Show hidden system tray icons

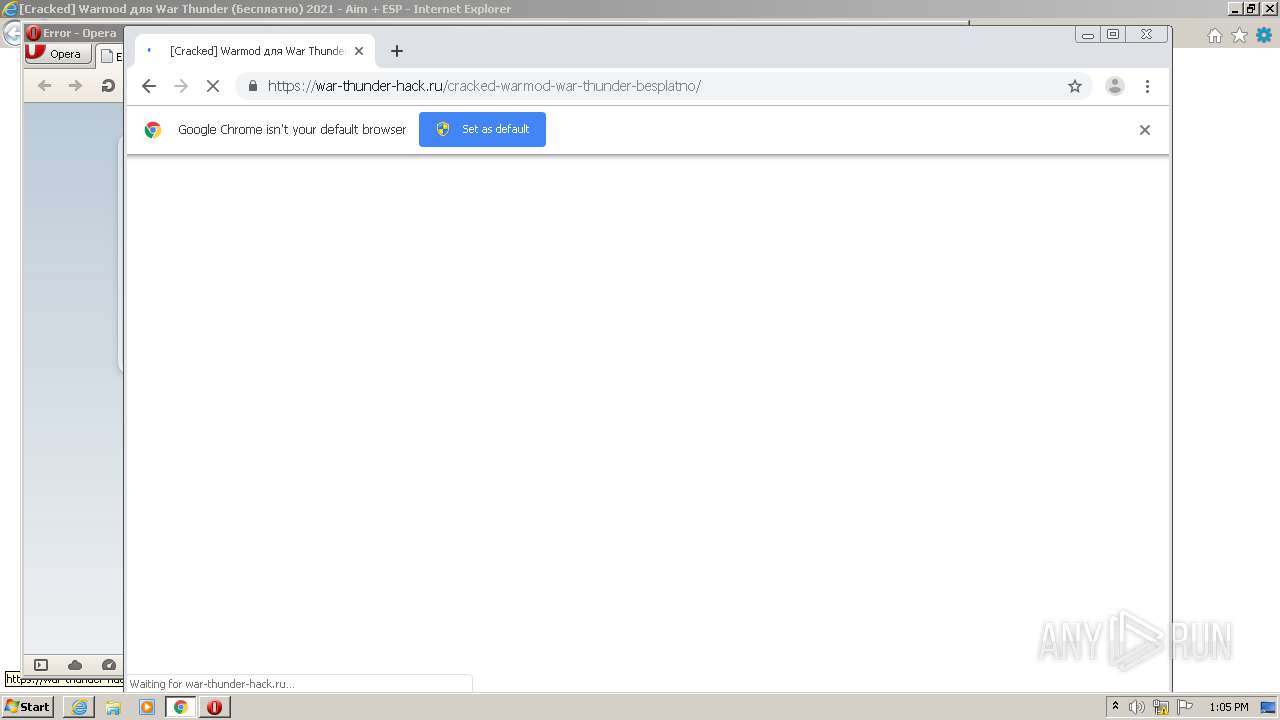point(1115,707)
